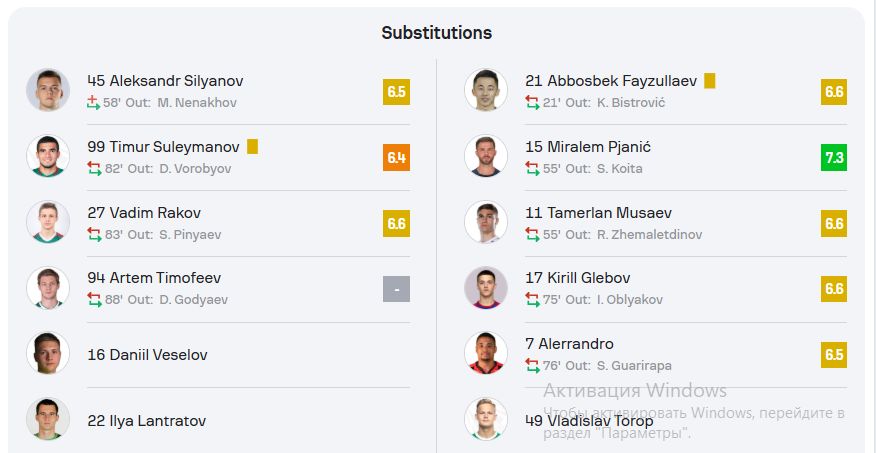
Task: Open Vladislav Torop's player avatar
Action: 486,419
